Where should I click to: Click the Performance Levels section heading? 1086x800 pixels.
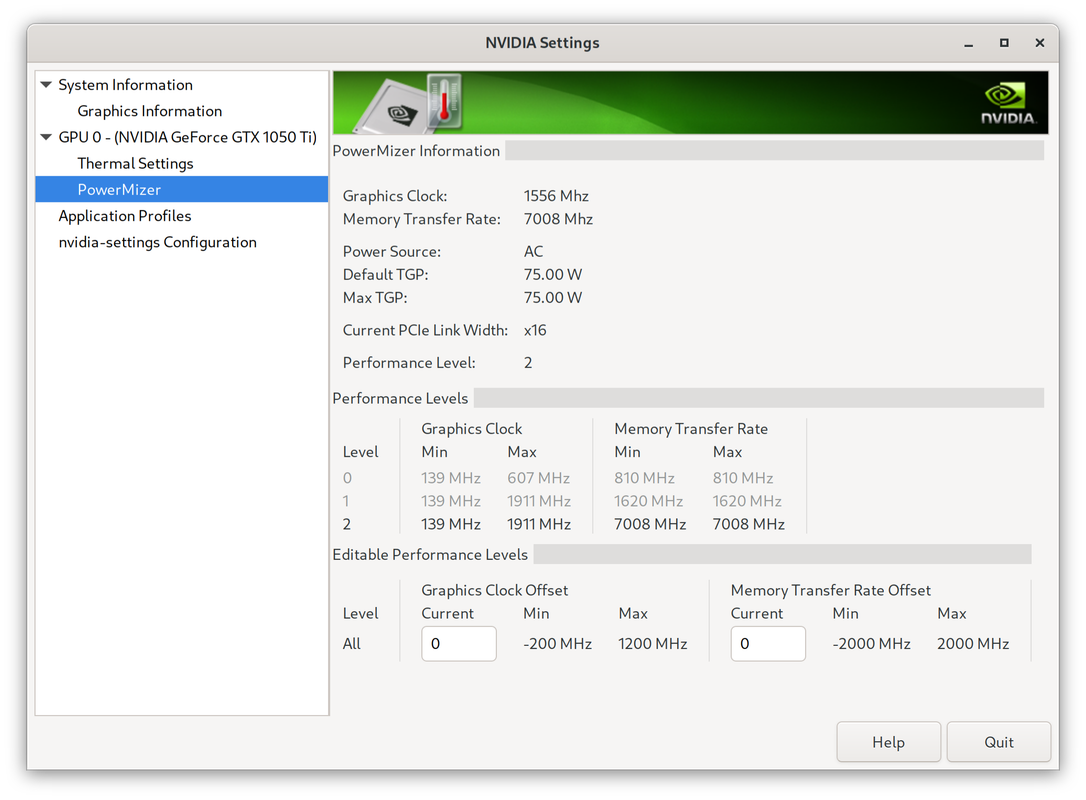400,398
